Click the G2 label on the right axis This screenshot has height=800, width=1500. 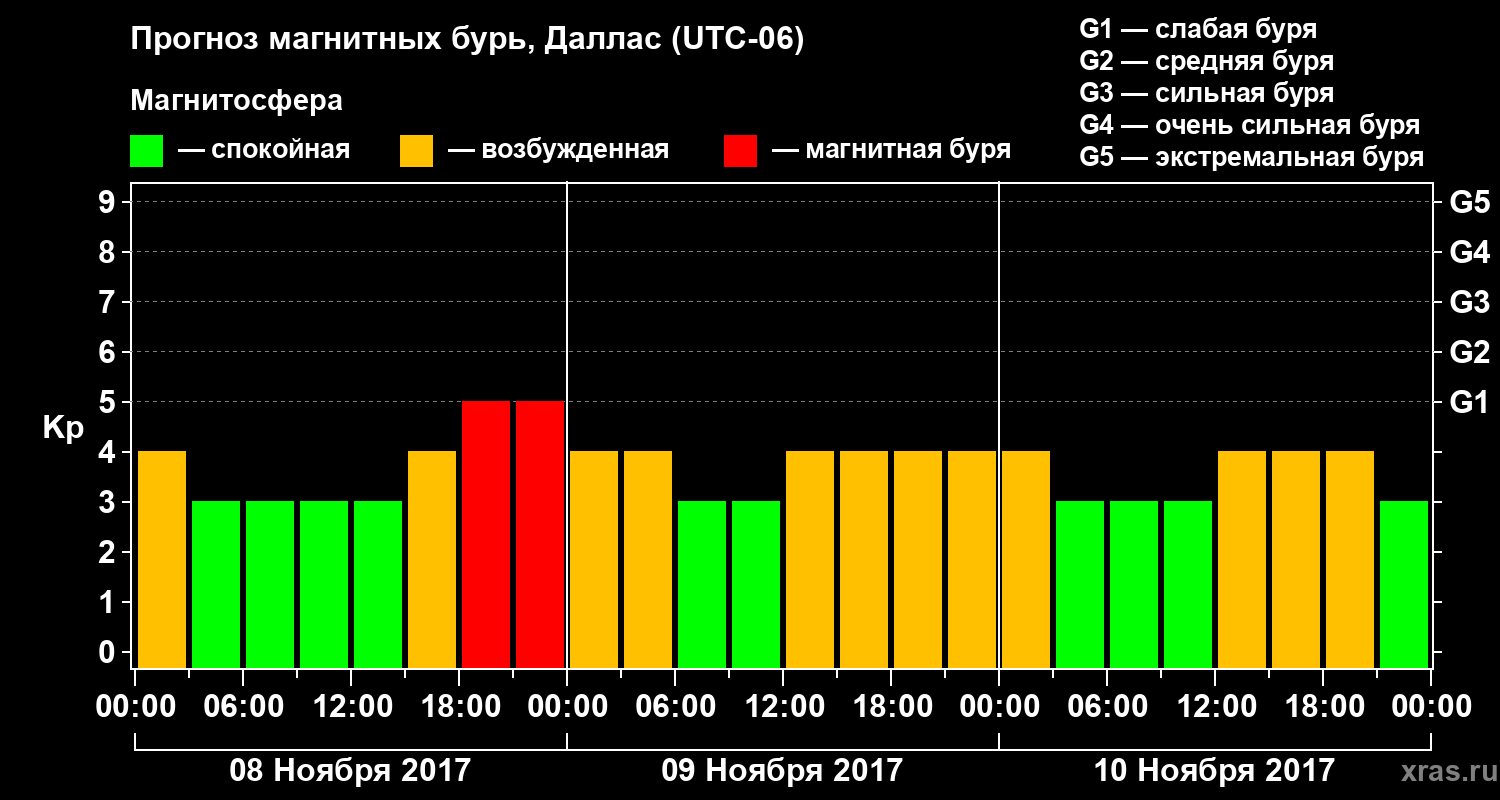tap(1469, 352)
